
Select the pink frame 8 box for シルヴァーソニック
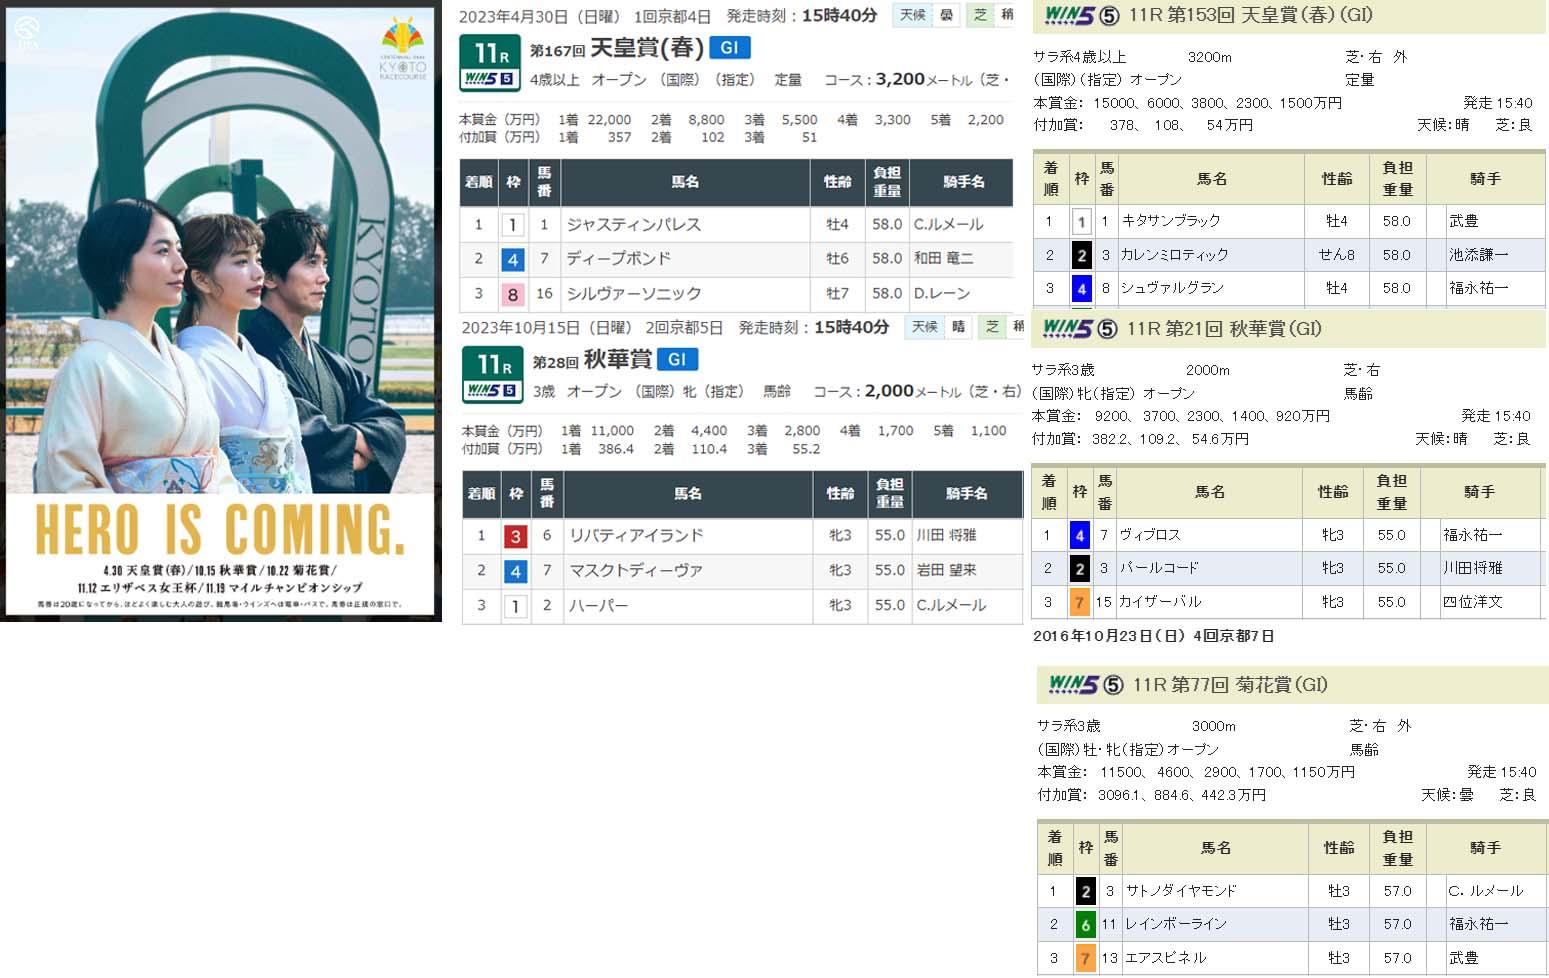tap(513, 294)
